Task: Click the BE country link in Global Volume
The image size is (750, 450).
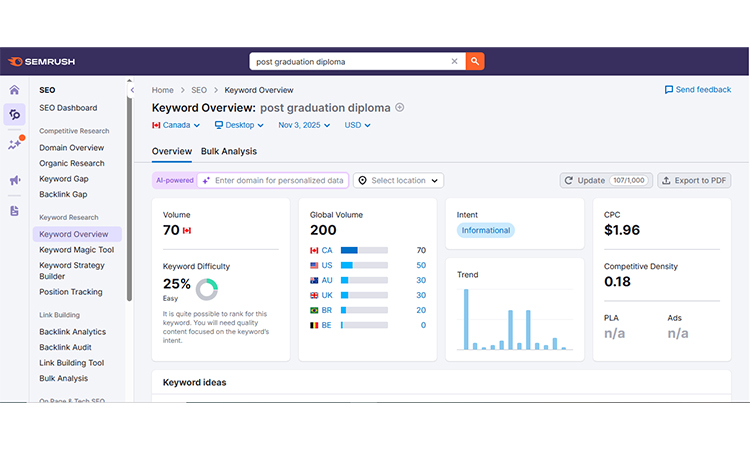Action: [x=326, y=325]
